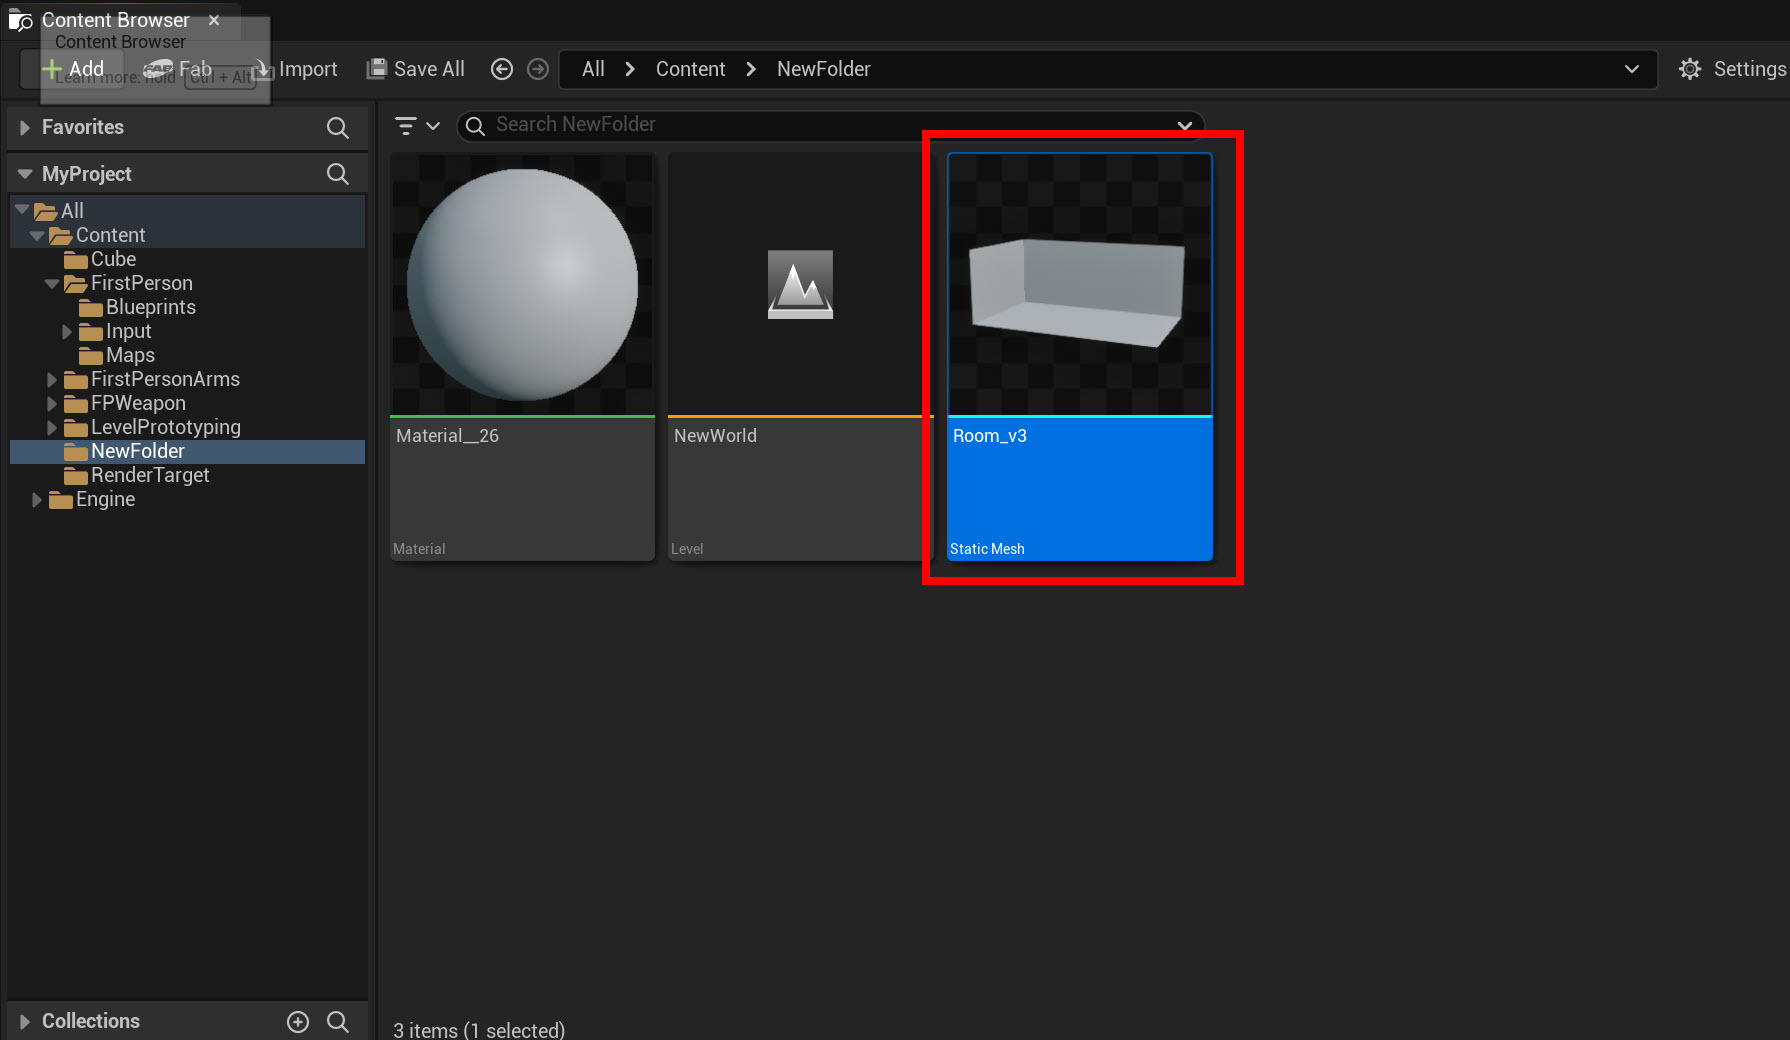Screen dimensions: 1790x1040
Task: Go back in folder history
Action: tap(502, 69)
